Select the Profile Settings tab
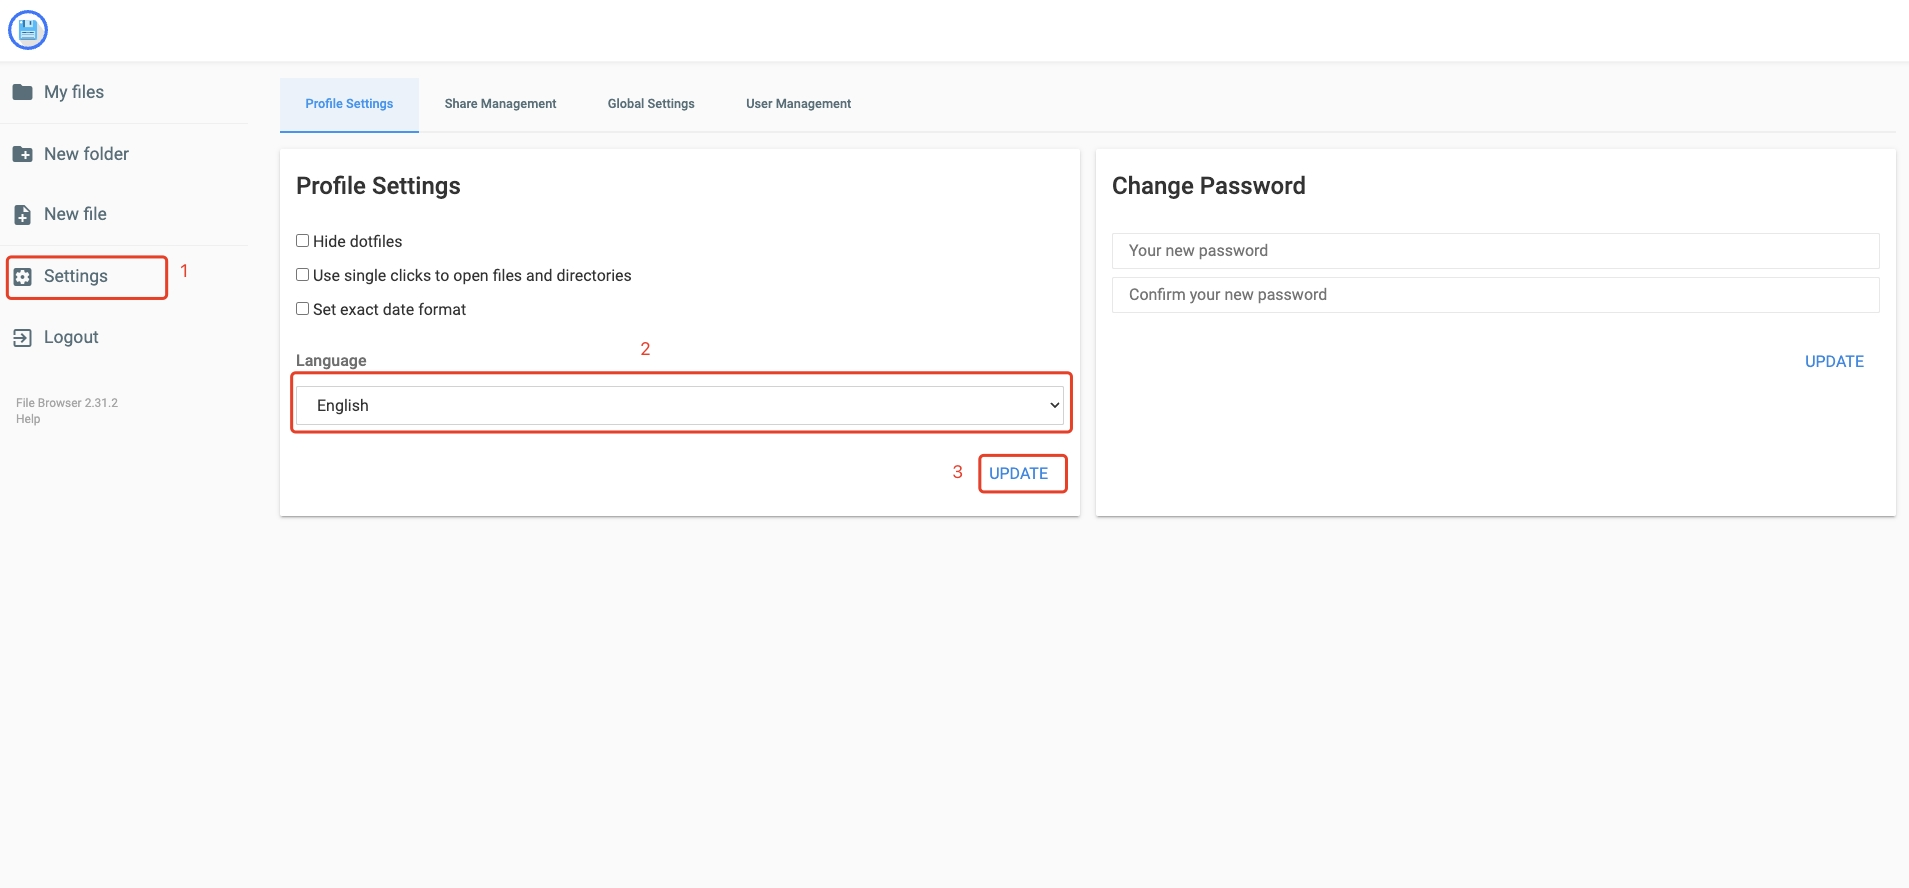This screenshot has height=888, width=1909. 349,104
